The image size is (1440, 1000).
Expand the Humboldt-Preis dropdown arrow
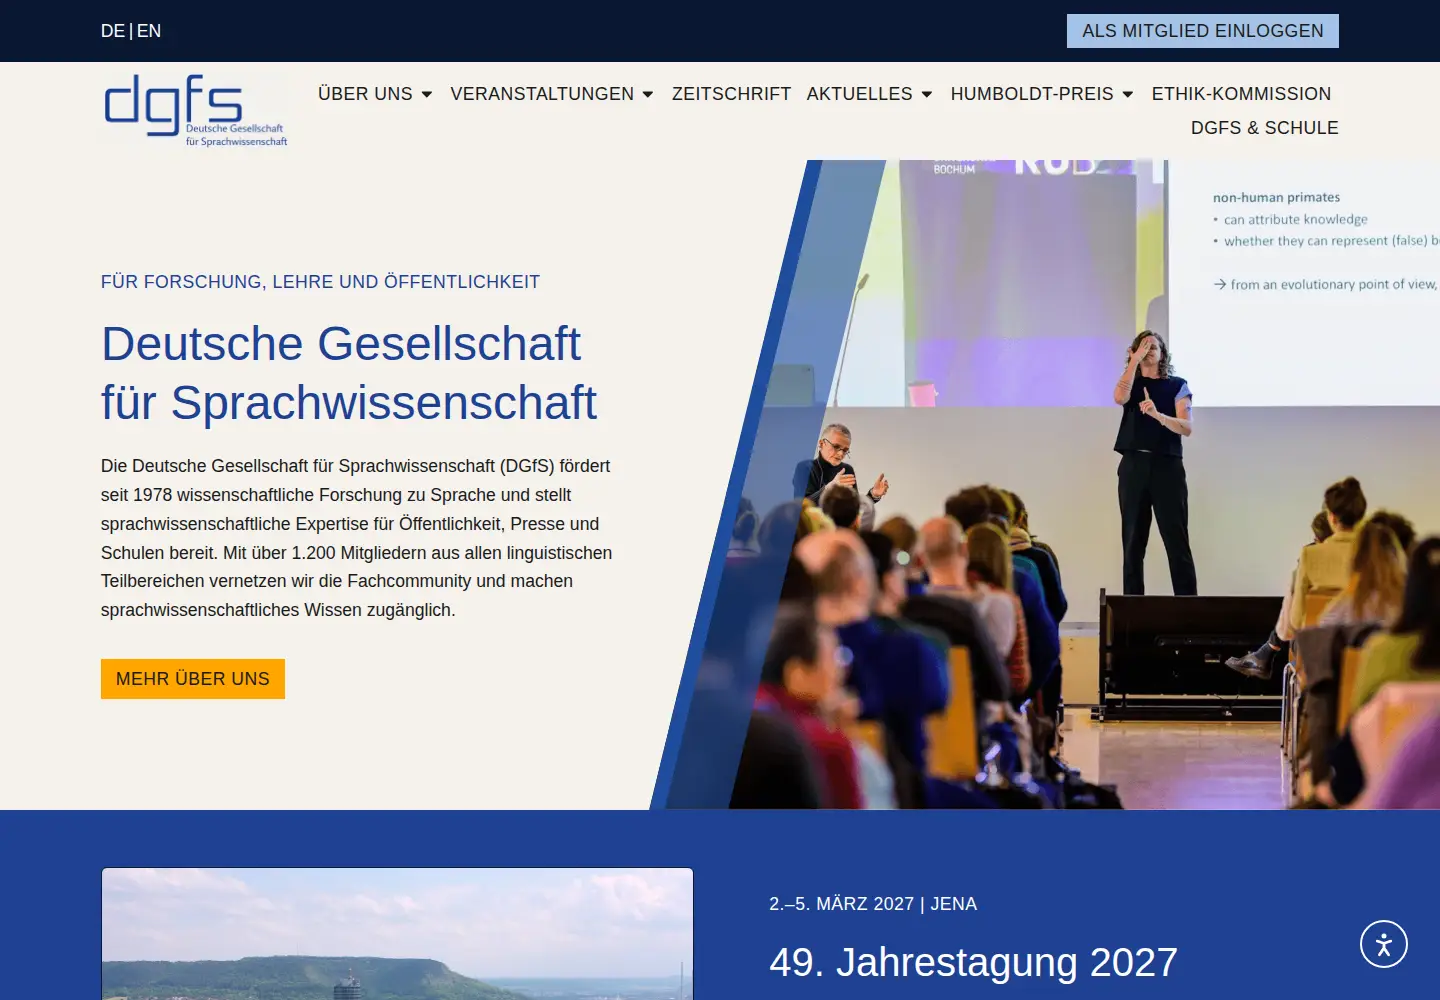coord(1128,94)
